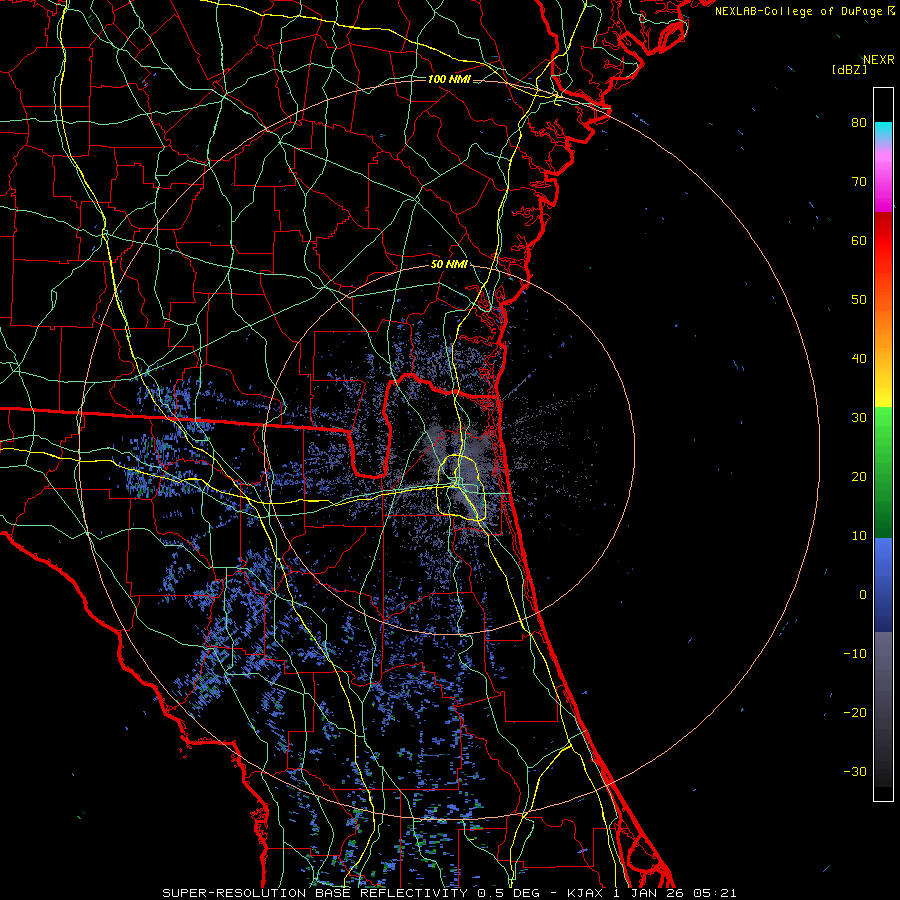Click the -20 value on the dBZ scale
The image size is (900, 900).
point(855,713)
